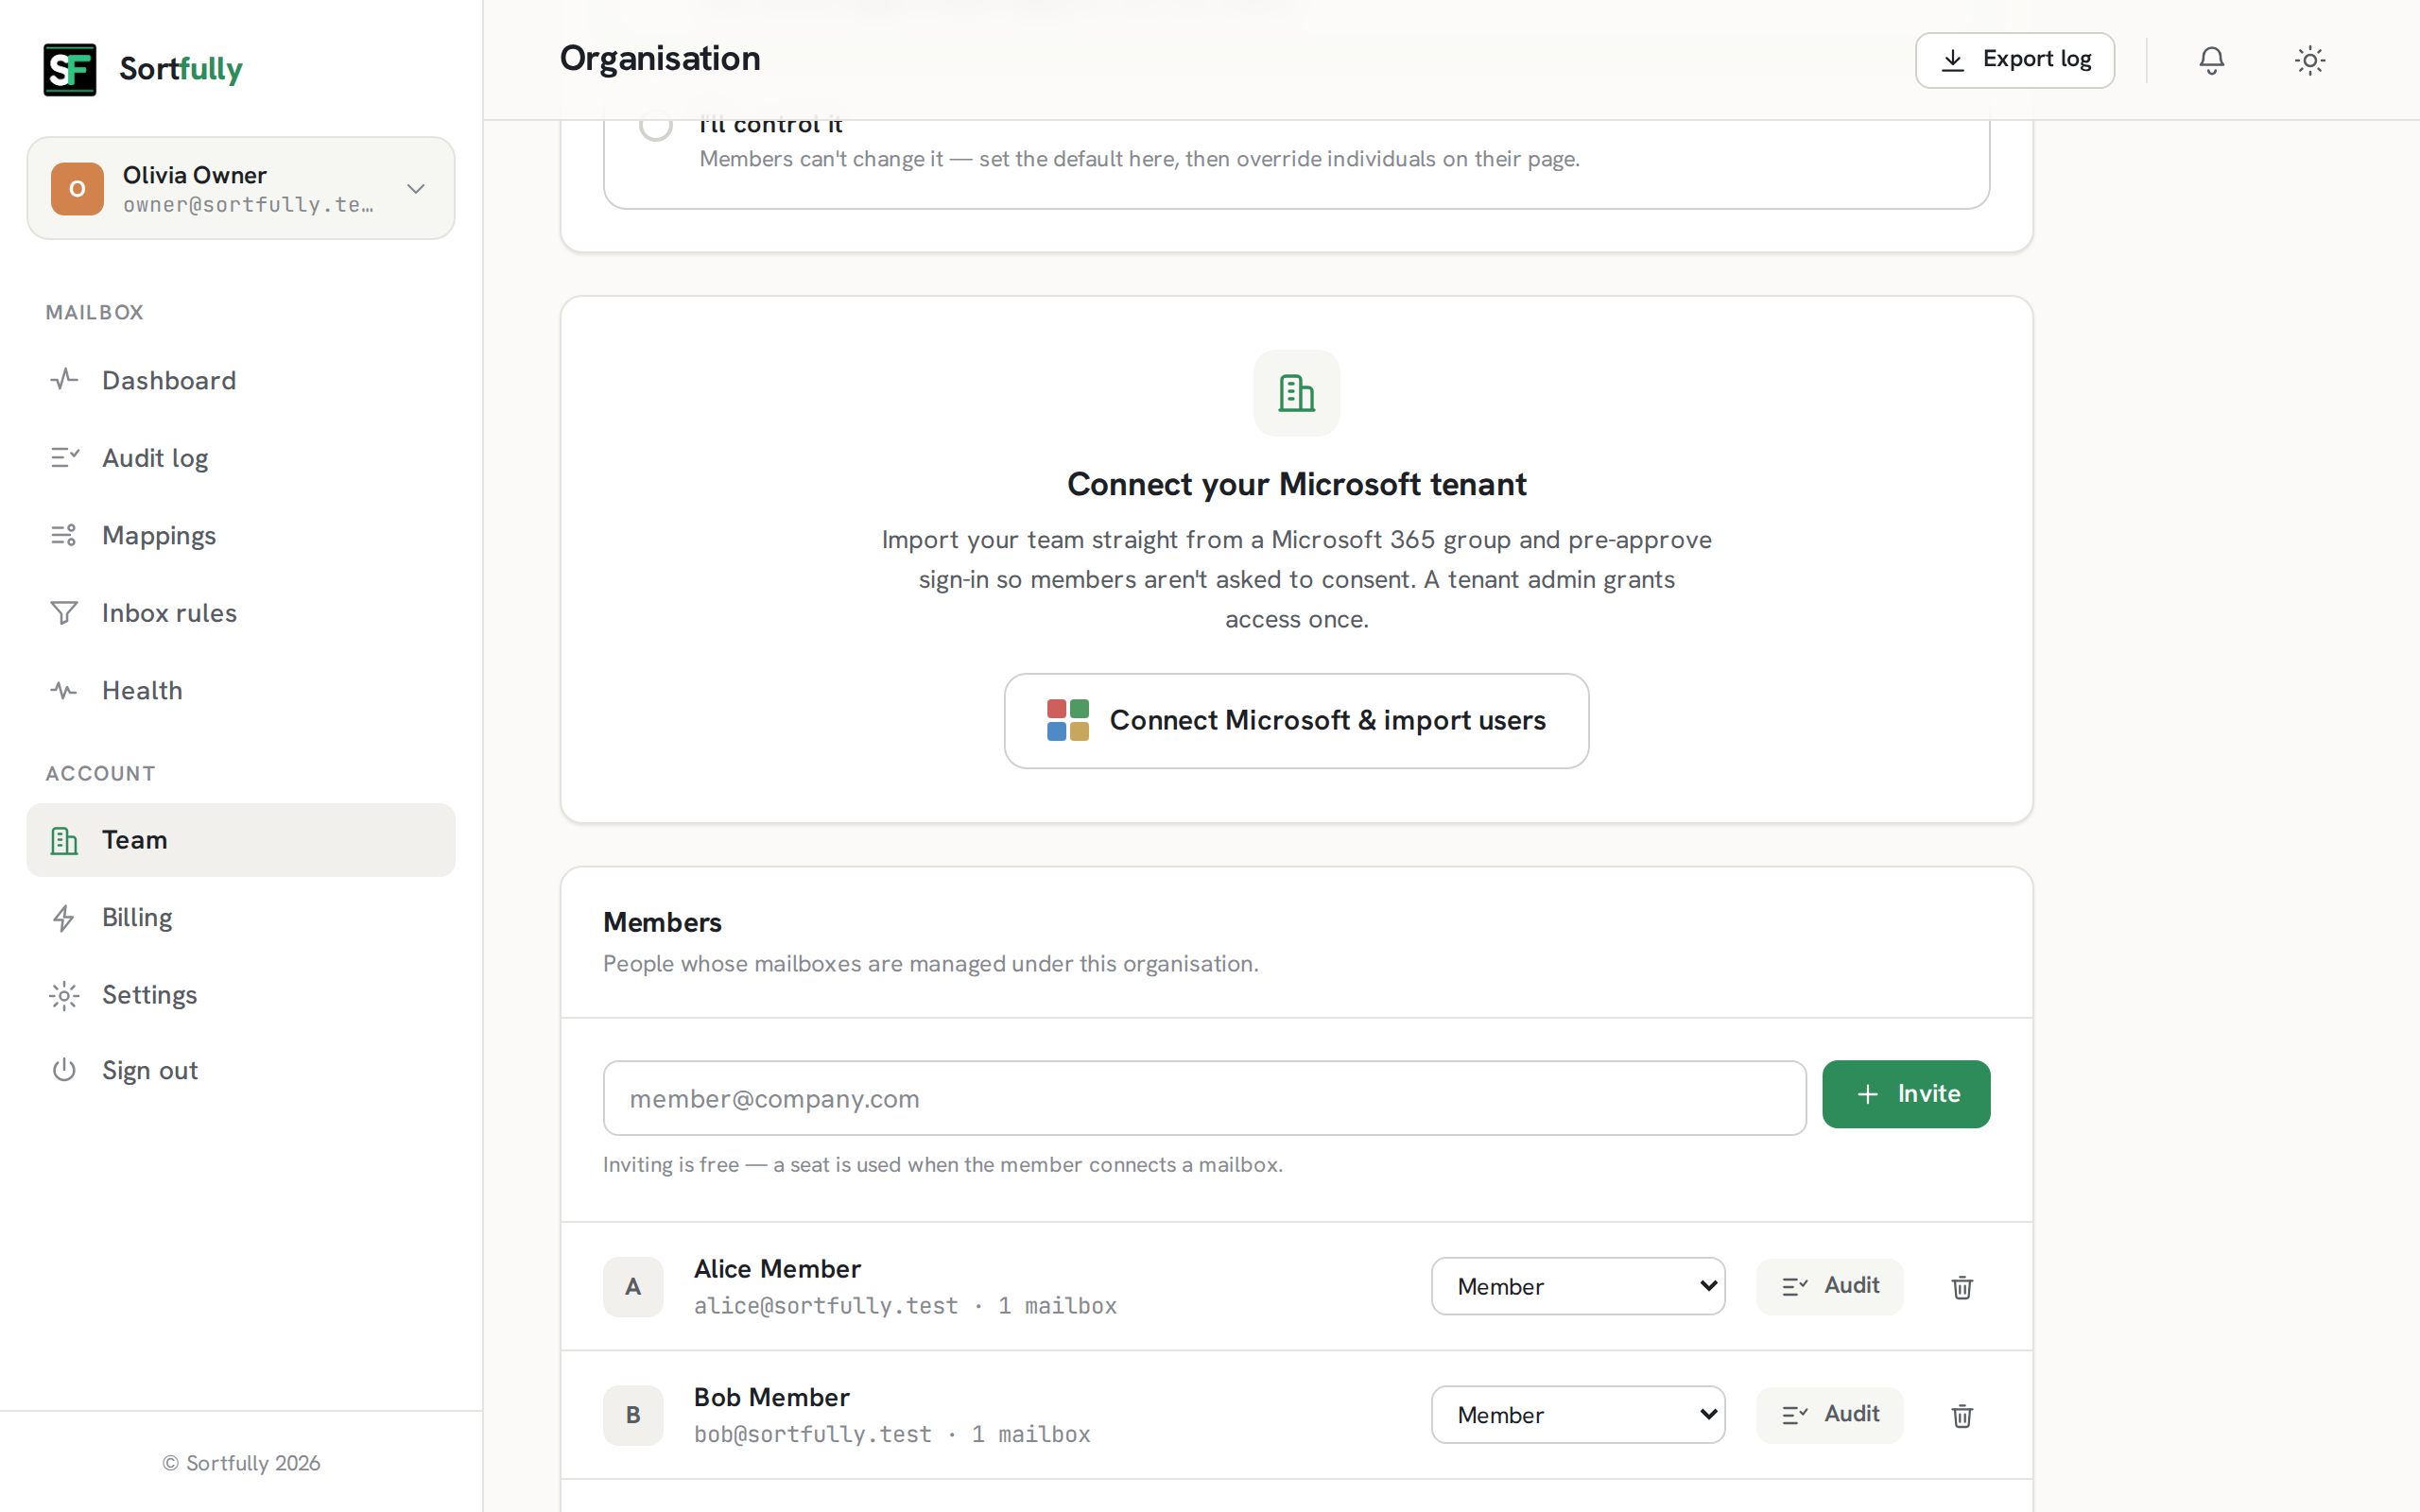This screenshot has height=1512, width=2420.
Task: Click alice@sortfully.test email text
Action: click(826, 1306)
